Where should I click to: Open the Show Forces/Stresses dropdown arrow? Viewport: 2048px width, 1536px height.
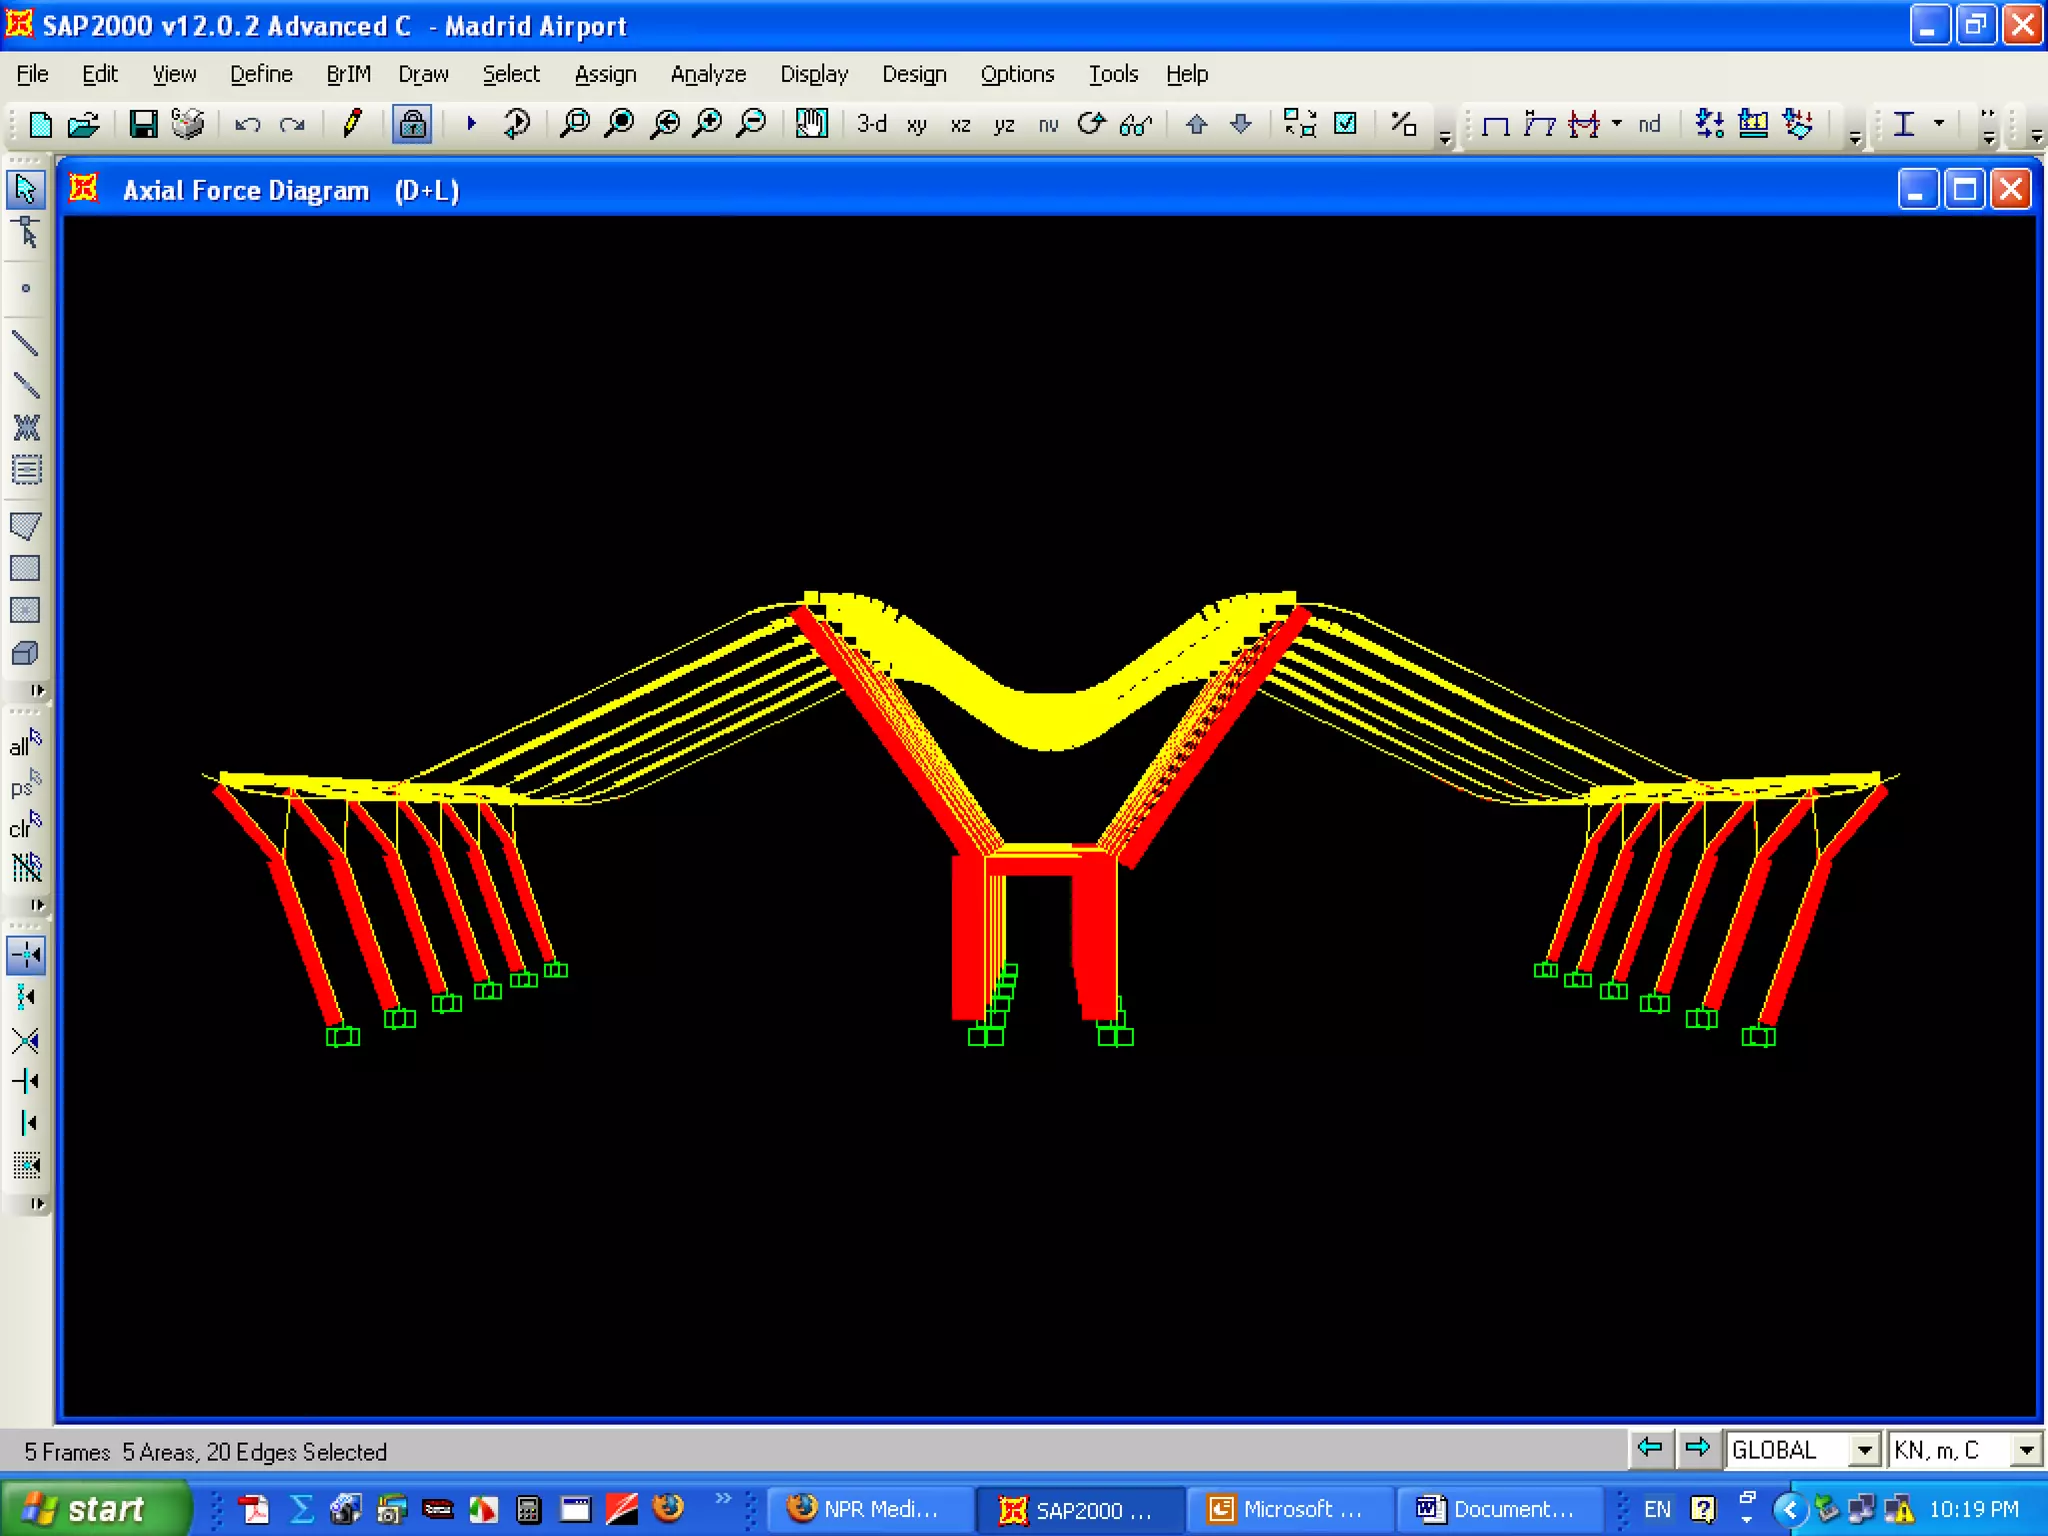(x=1617, y=124)
